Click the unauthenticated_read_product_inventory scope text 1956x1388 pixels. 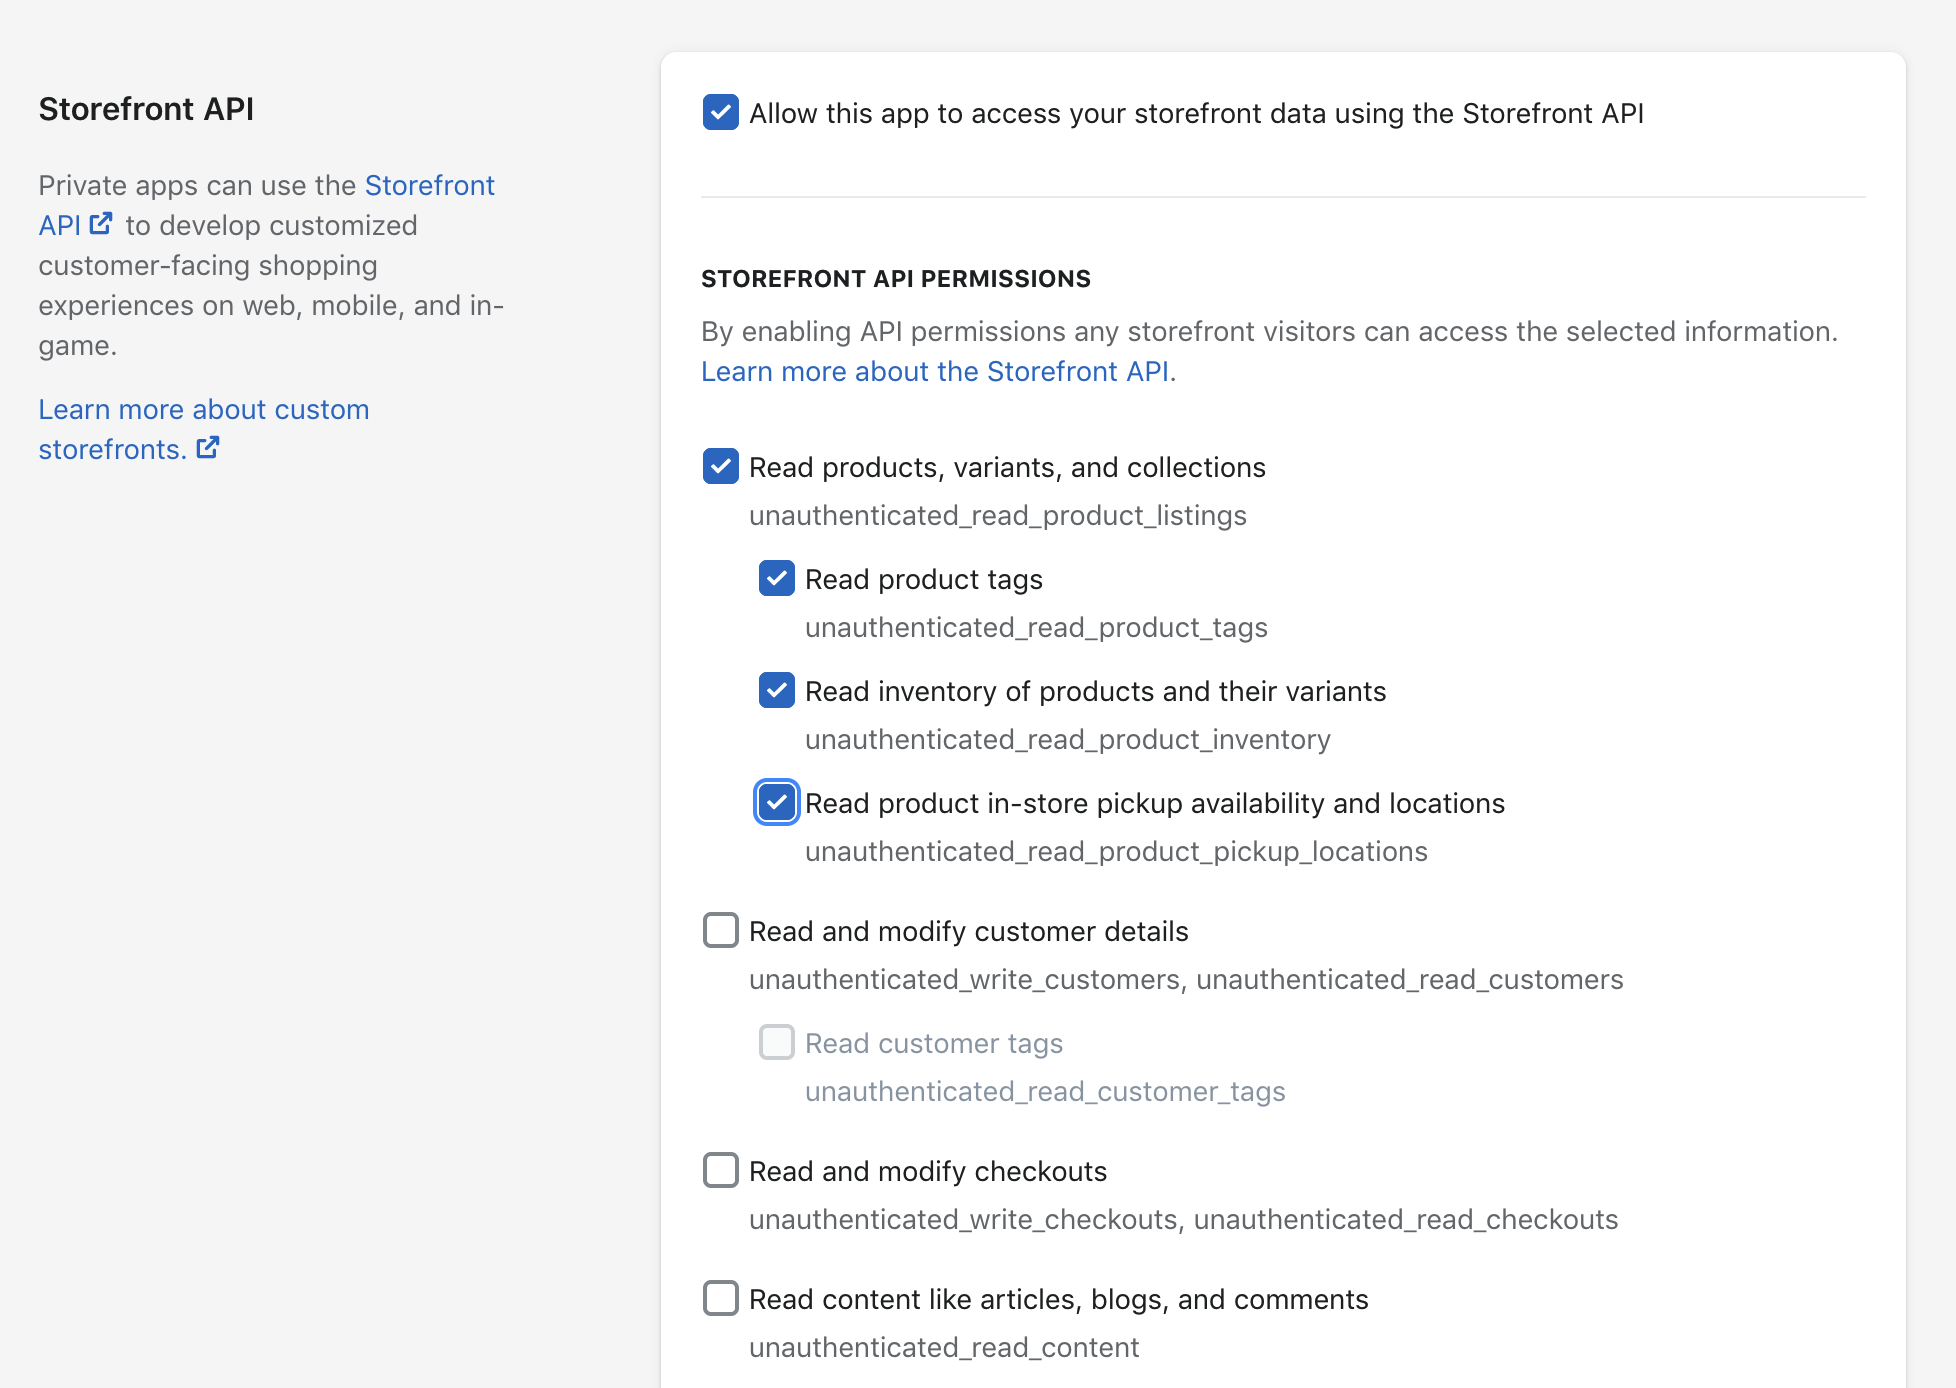[1067, 740]
